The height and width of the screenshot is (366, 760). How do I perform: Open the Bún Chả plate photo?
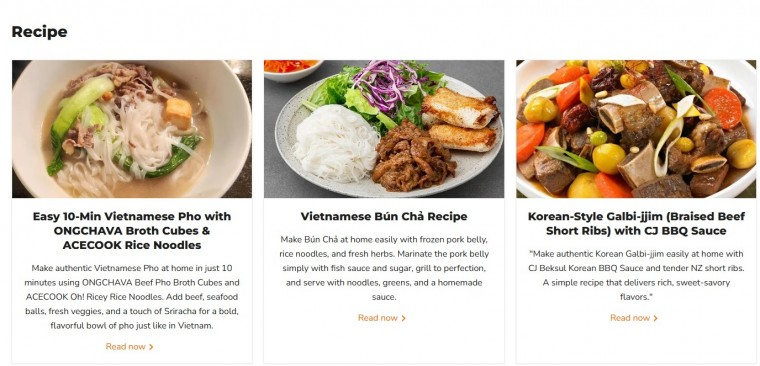point(384,129)
